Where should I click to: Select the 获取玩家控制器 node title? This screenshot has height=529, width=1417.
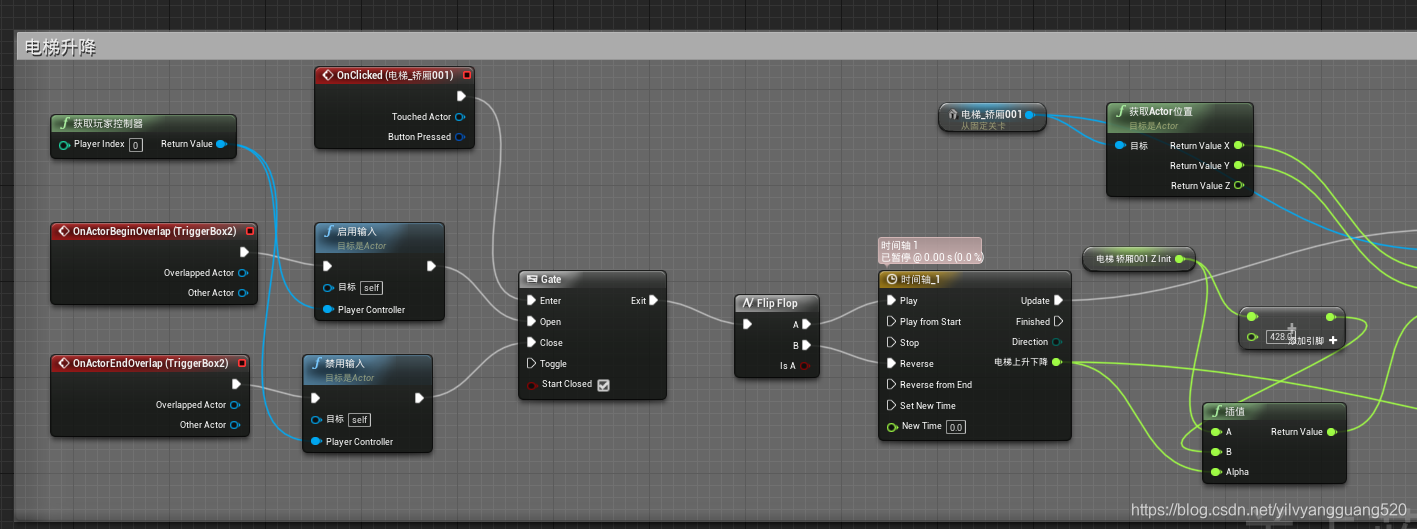[108, 124]
